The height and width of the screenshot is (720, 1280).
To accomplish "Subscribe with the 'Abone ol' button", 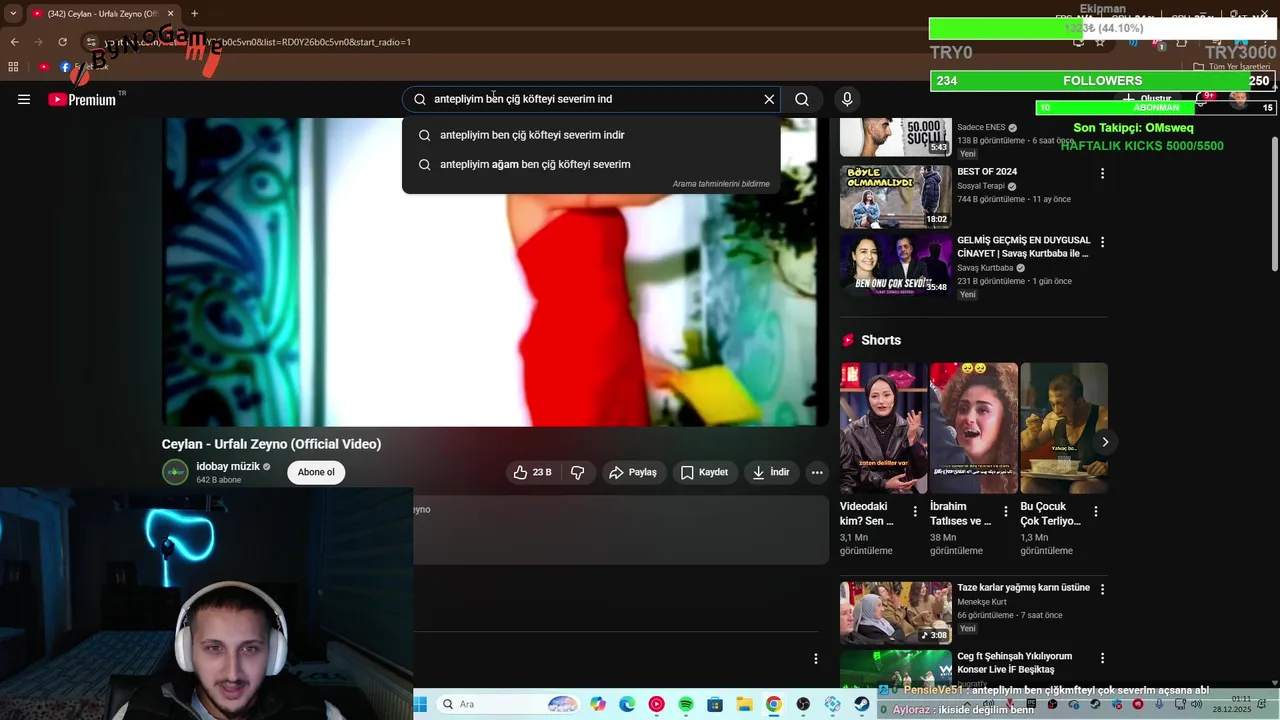I will pos(316,472).
